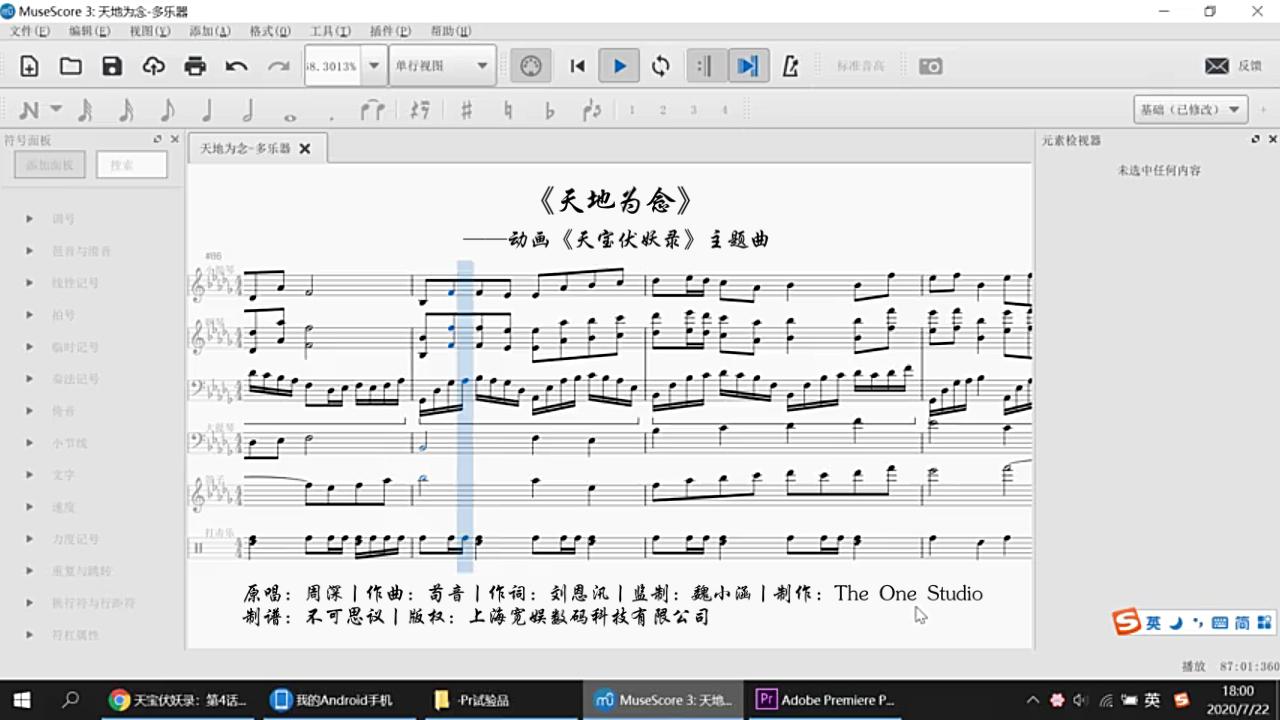Image resolution: width=1280 pixels, height=720 pixels.
Task: Close the 天地为念-多乐器 score tab
Action: [x=305, y=149]
